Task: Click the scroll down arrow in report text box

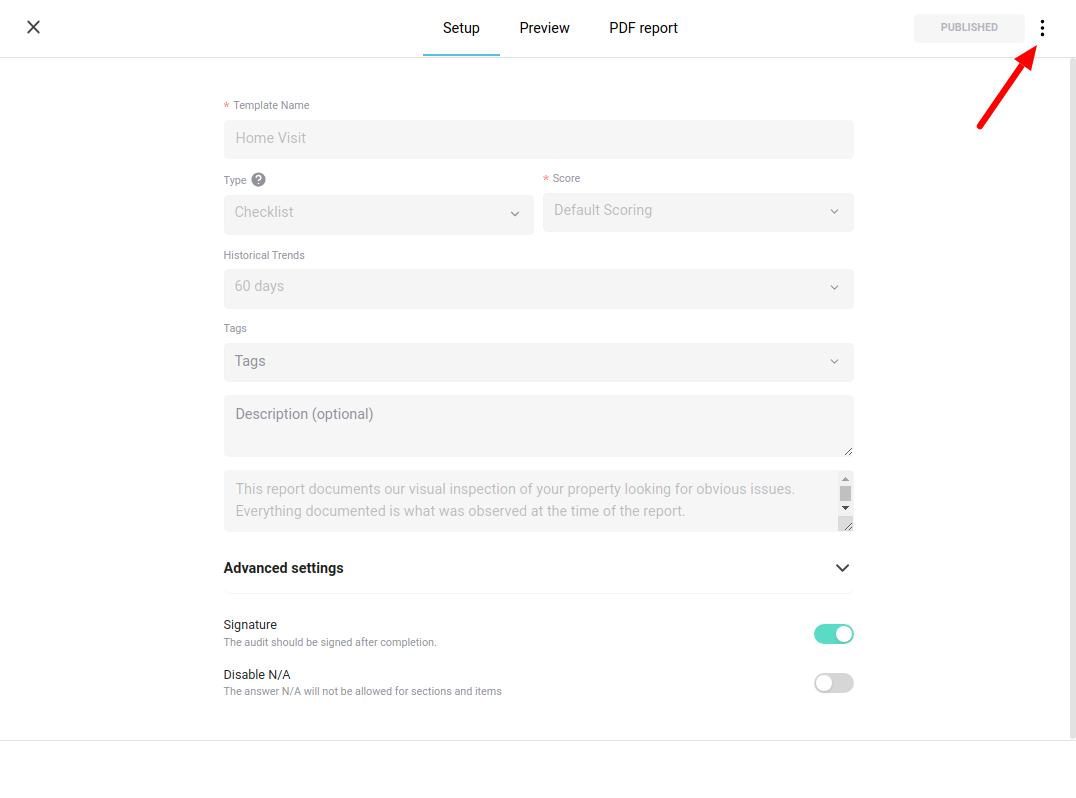Action: pyautogui.click(x=845, y=508)
